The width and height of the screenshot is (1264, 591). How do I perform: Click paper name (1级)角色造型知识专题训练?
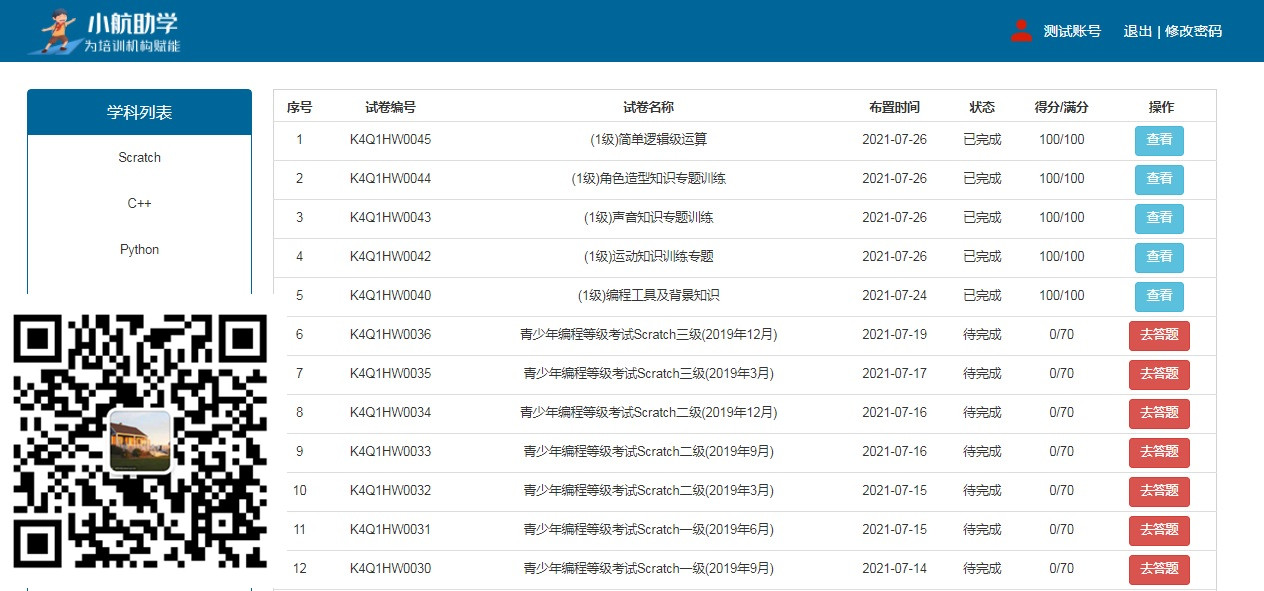648,179
